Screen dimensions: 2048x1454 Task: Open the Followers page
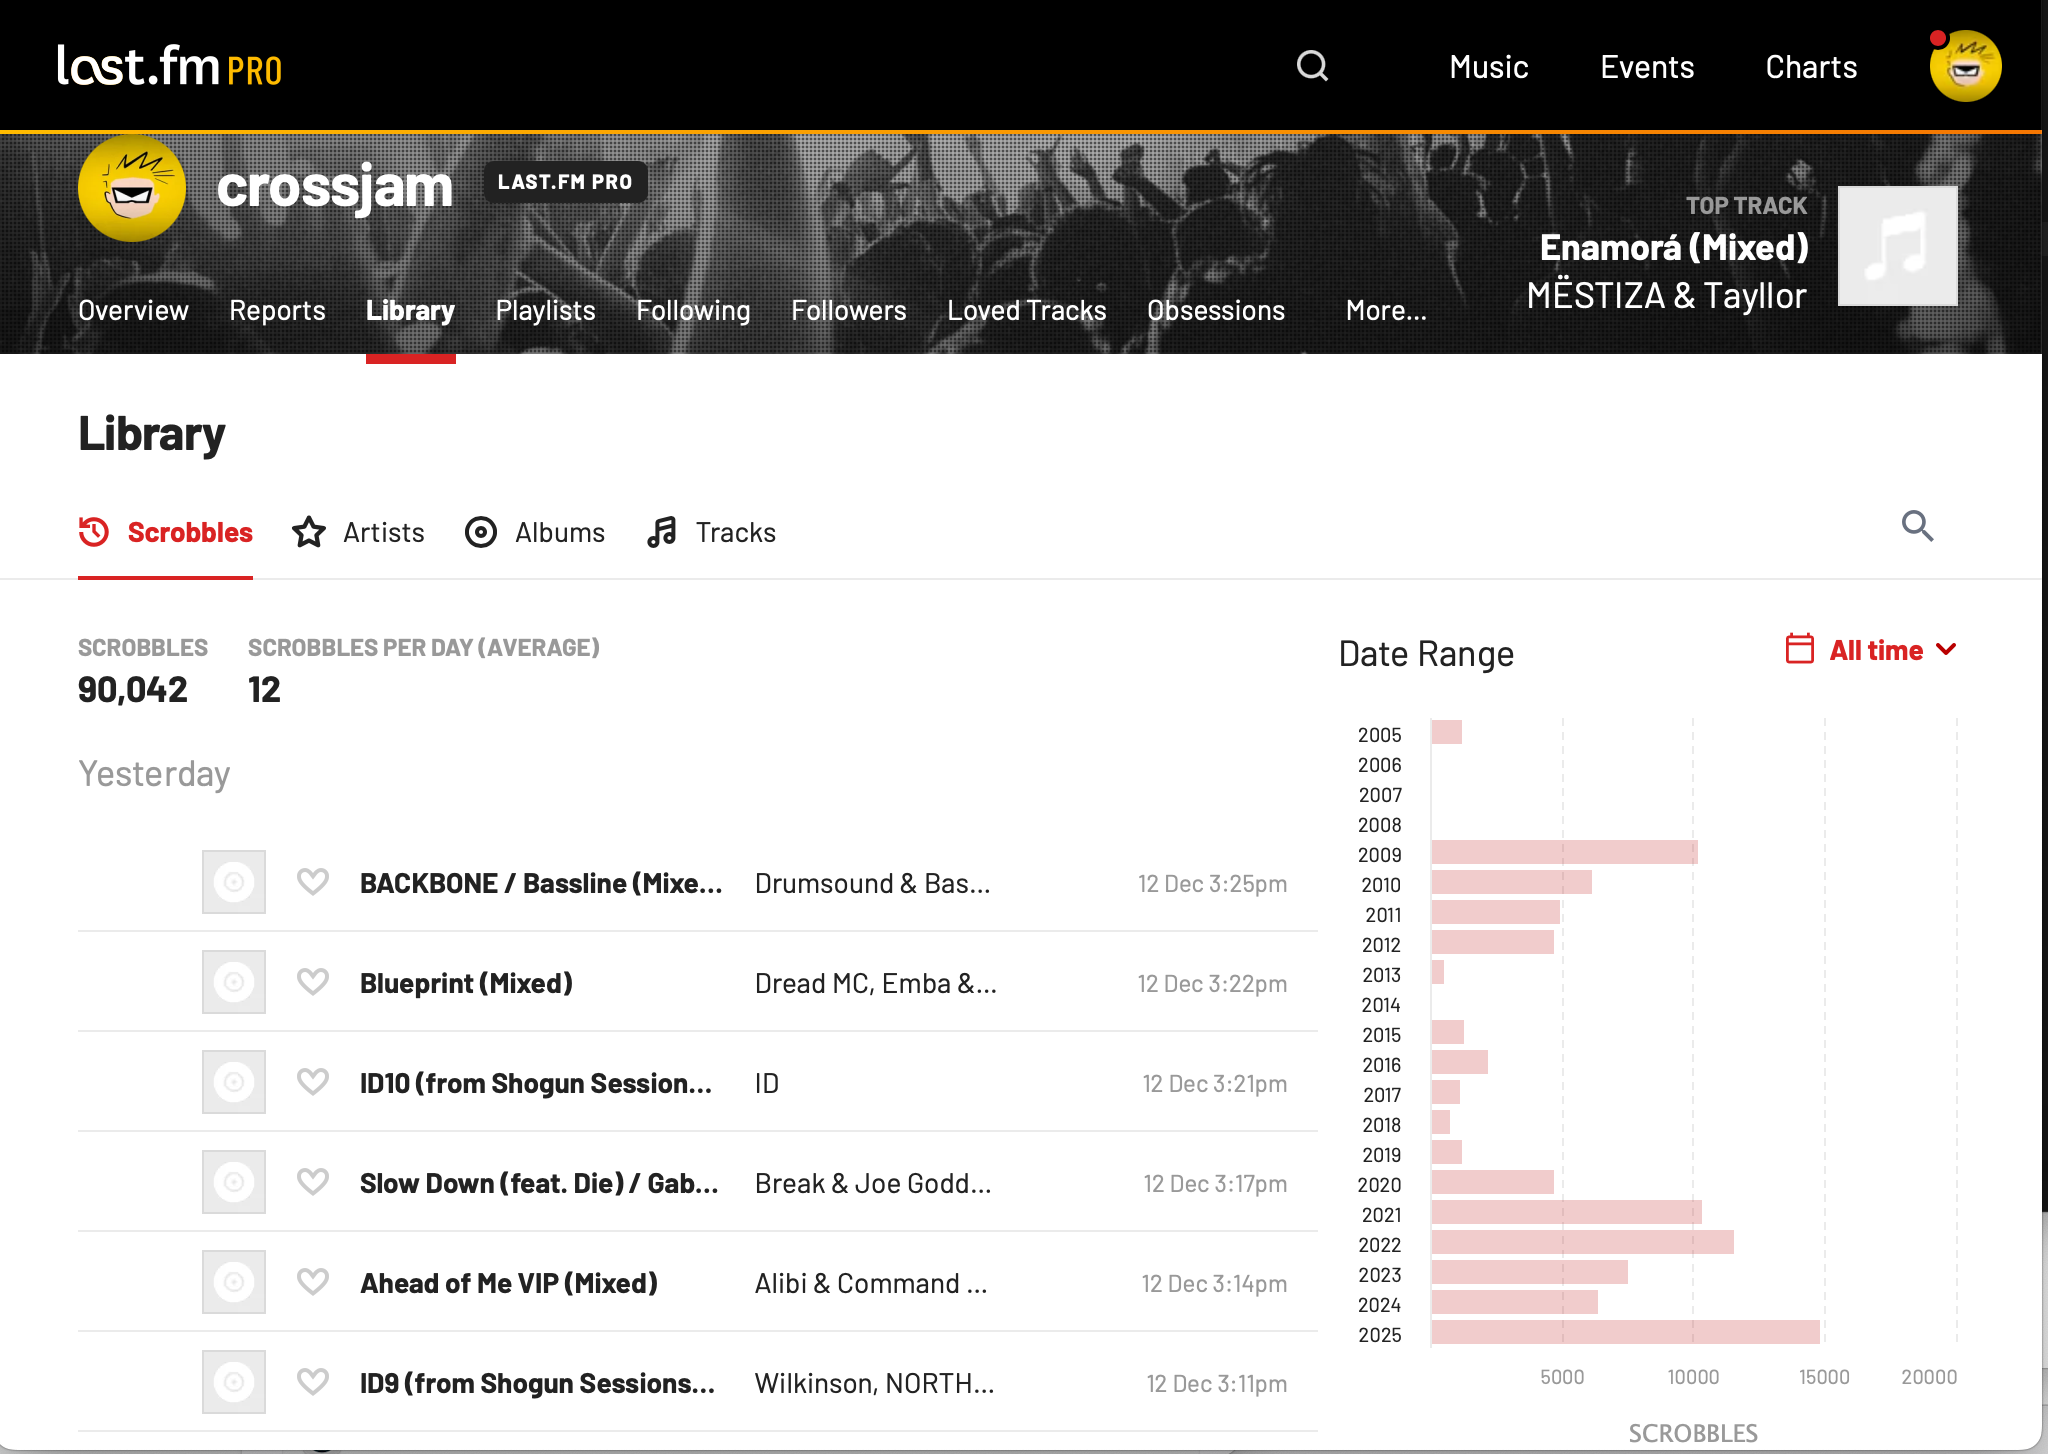point(849,310)
